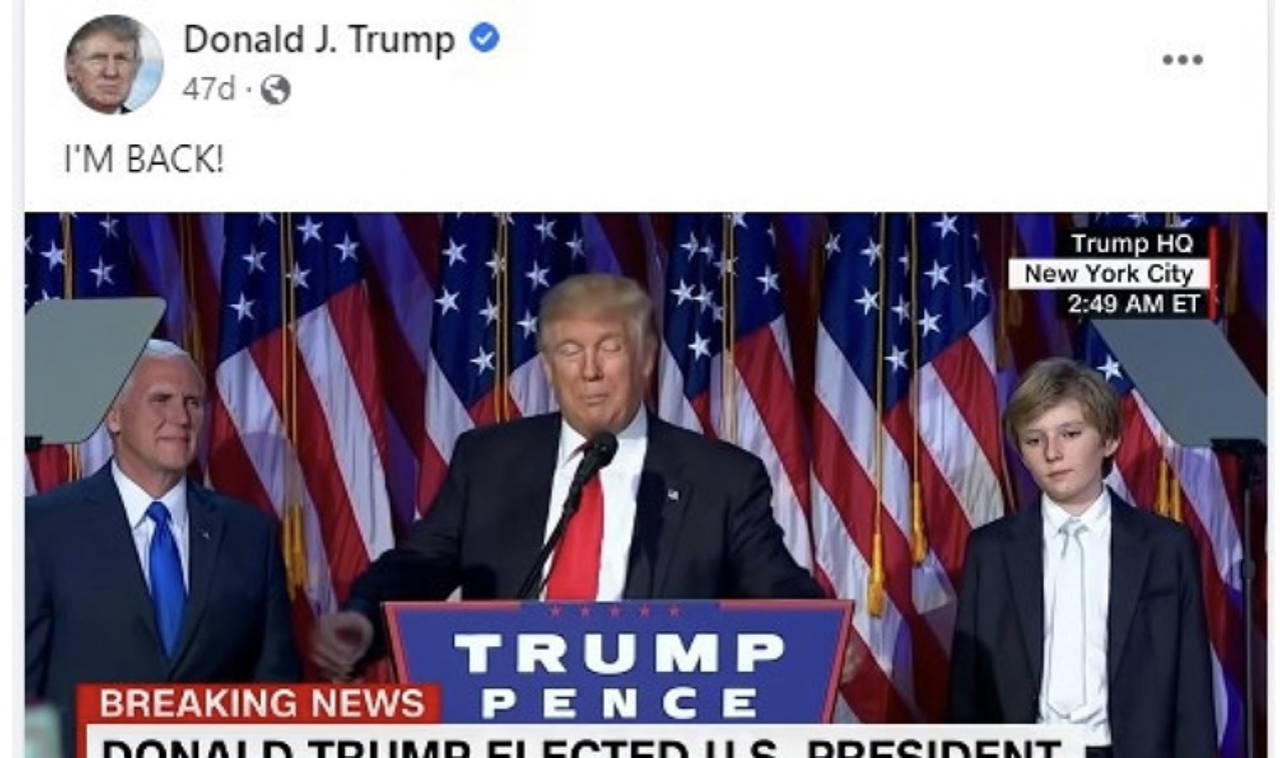Open the 47d post timestamp link
The height and width of the screenshot is (758, 1280).
[208, 90]
